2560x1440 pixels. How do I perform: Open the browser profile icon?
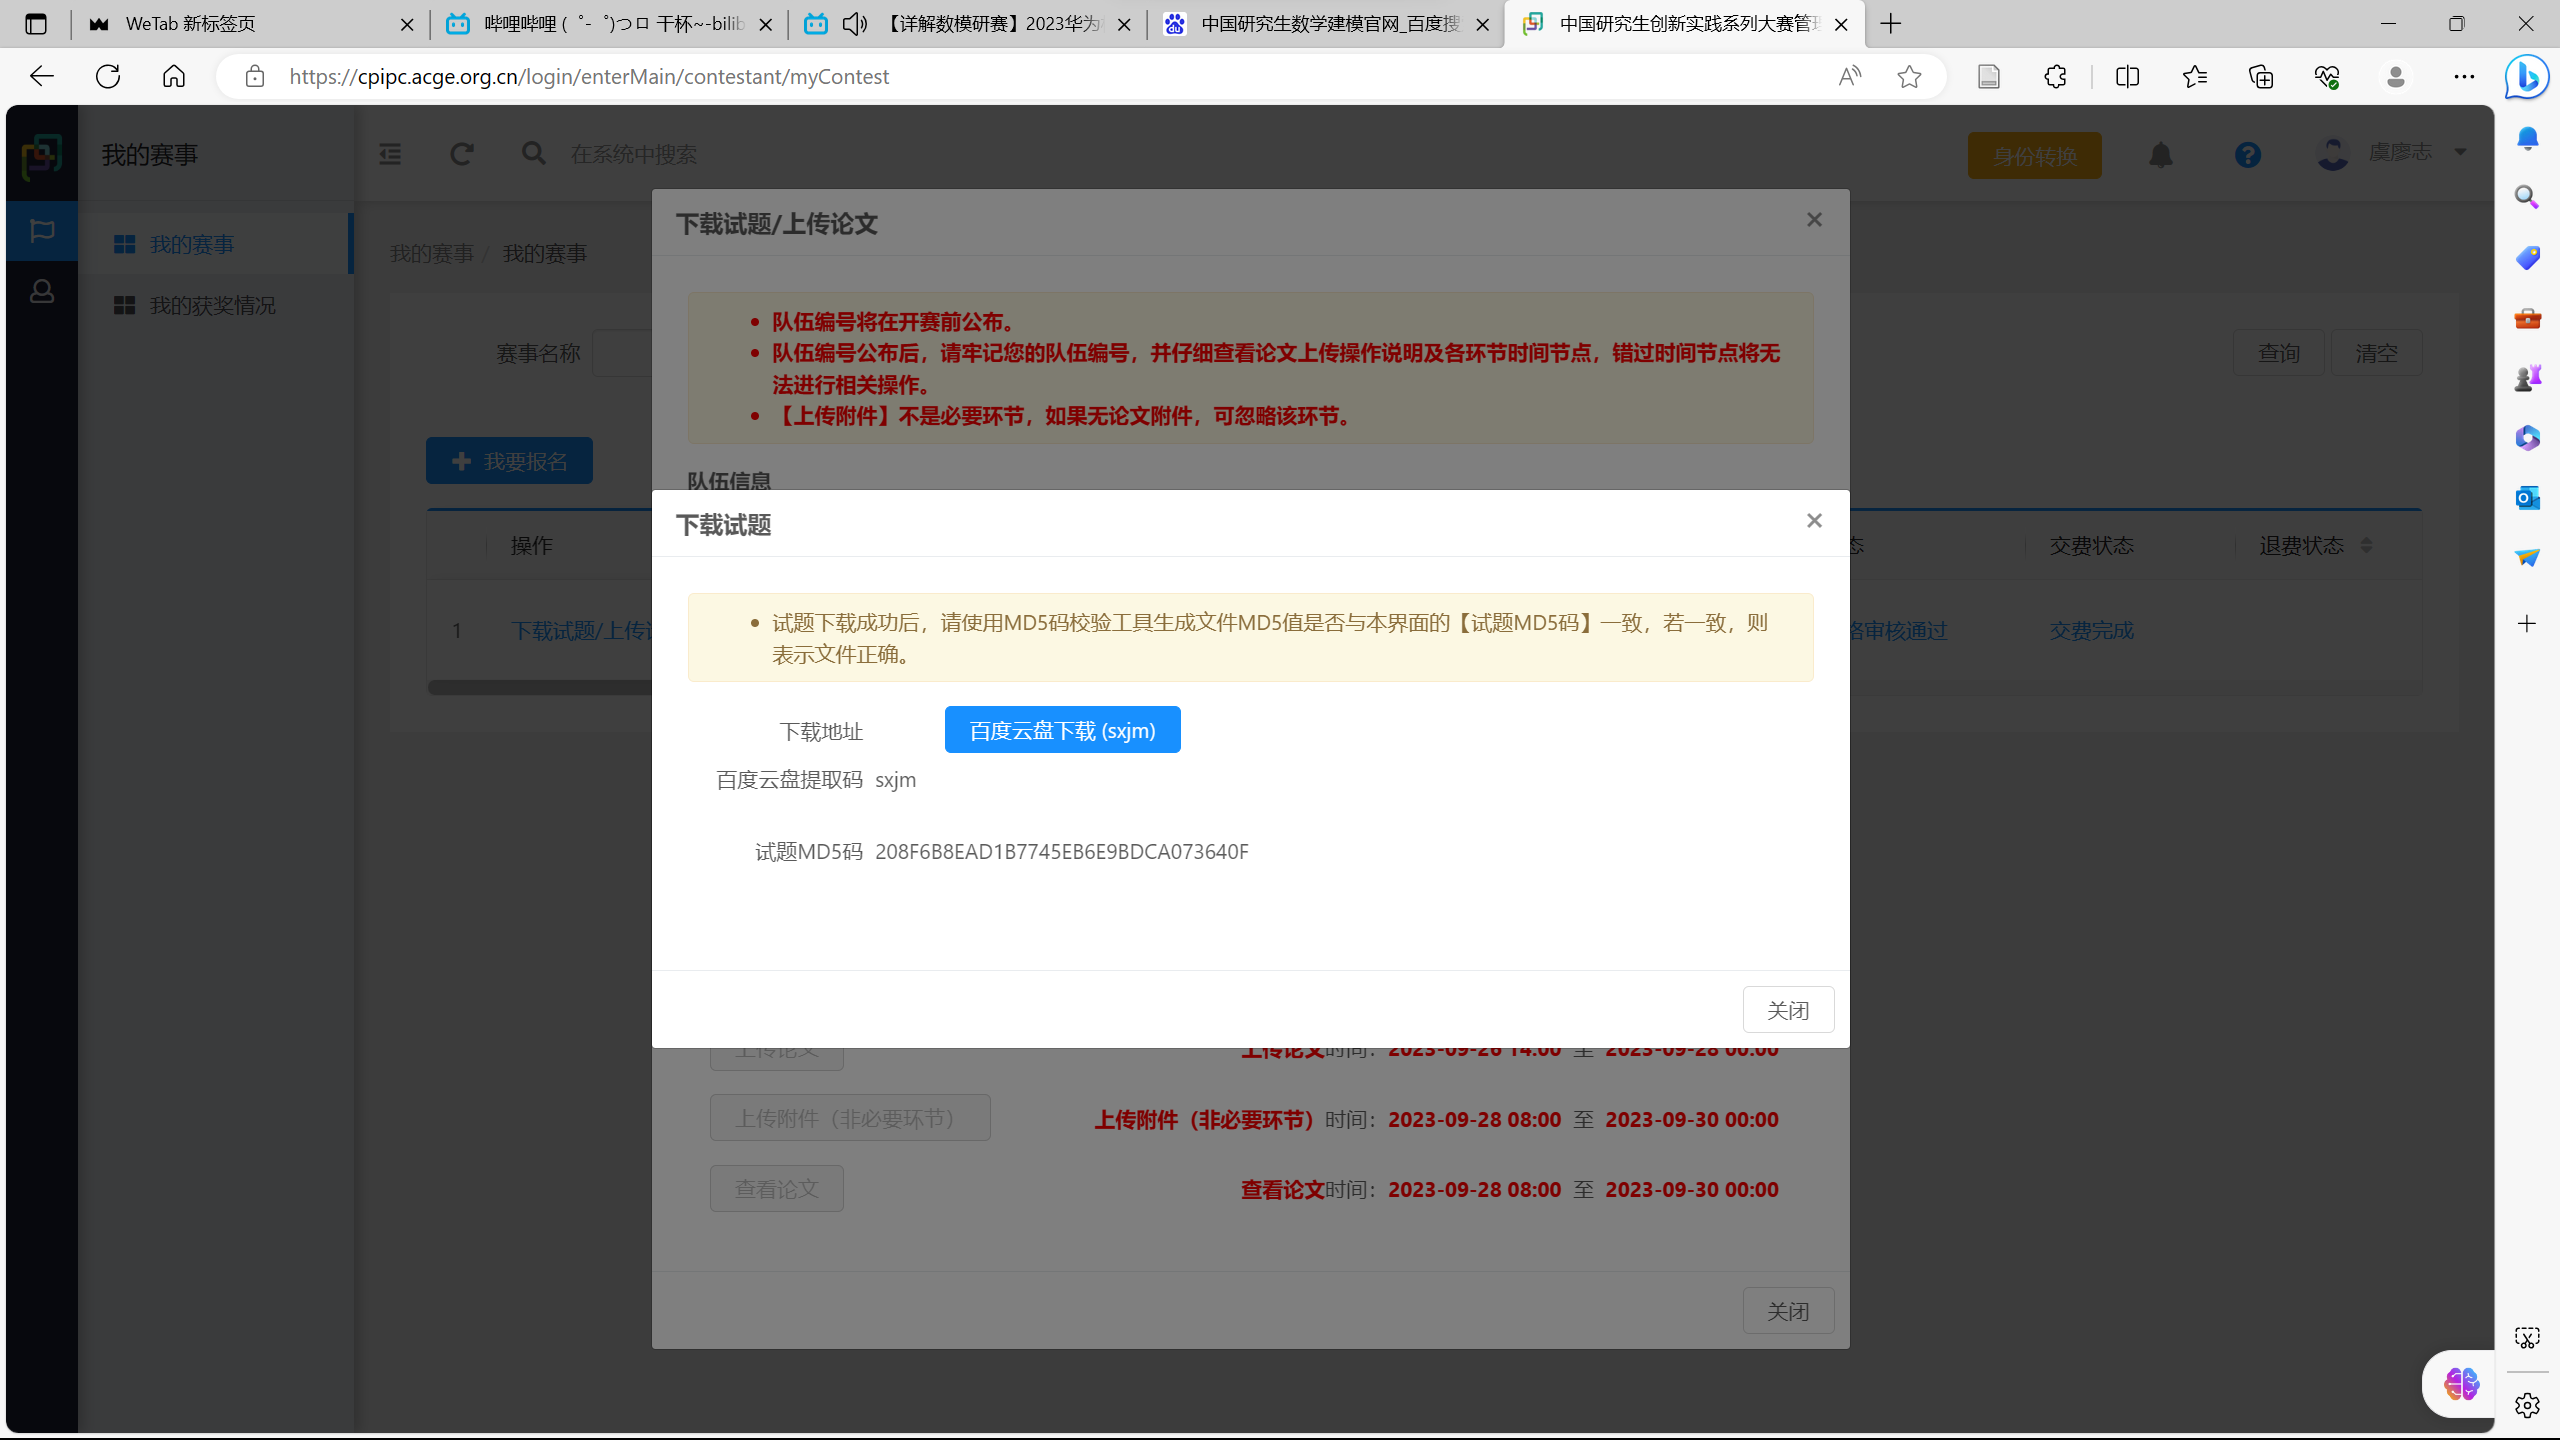2395,76
